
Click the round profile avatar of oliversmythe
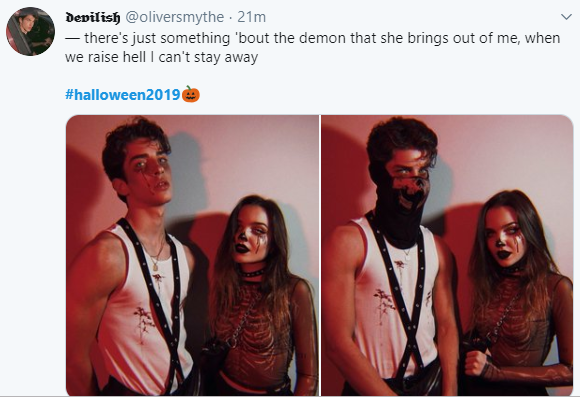click(x=30, y=31)
